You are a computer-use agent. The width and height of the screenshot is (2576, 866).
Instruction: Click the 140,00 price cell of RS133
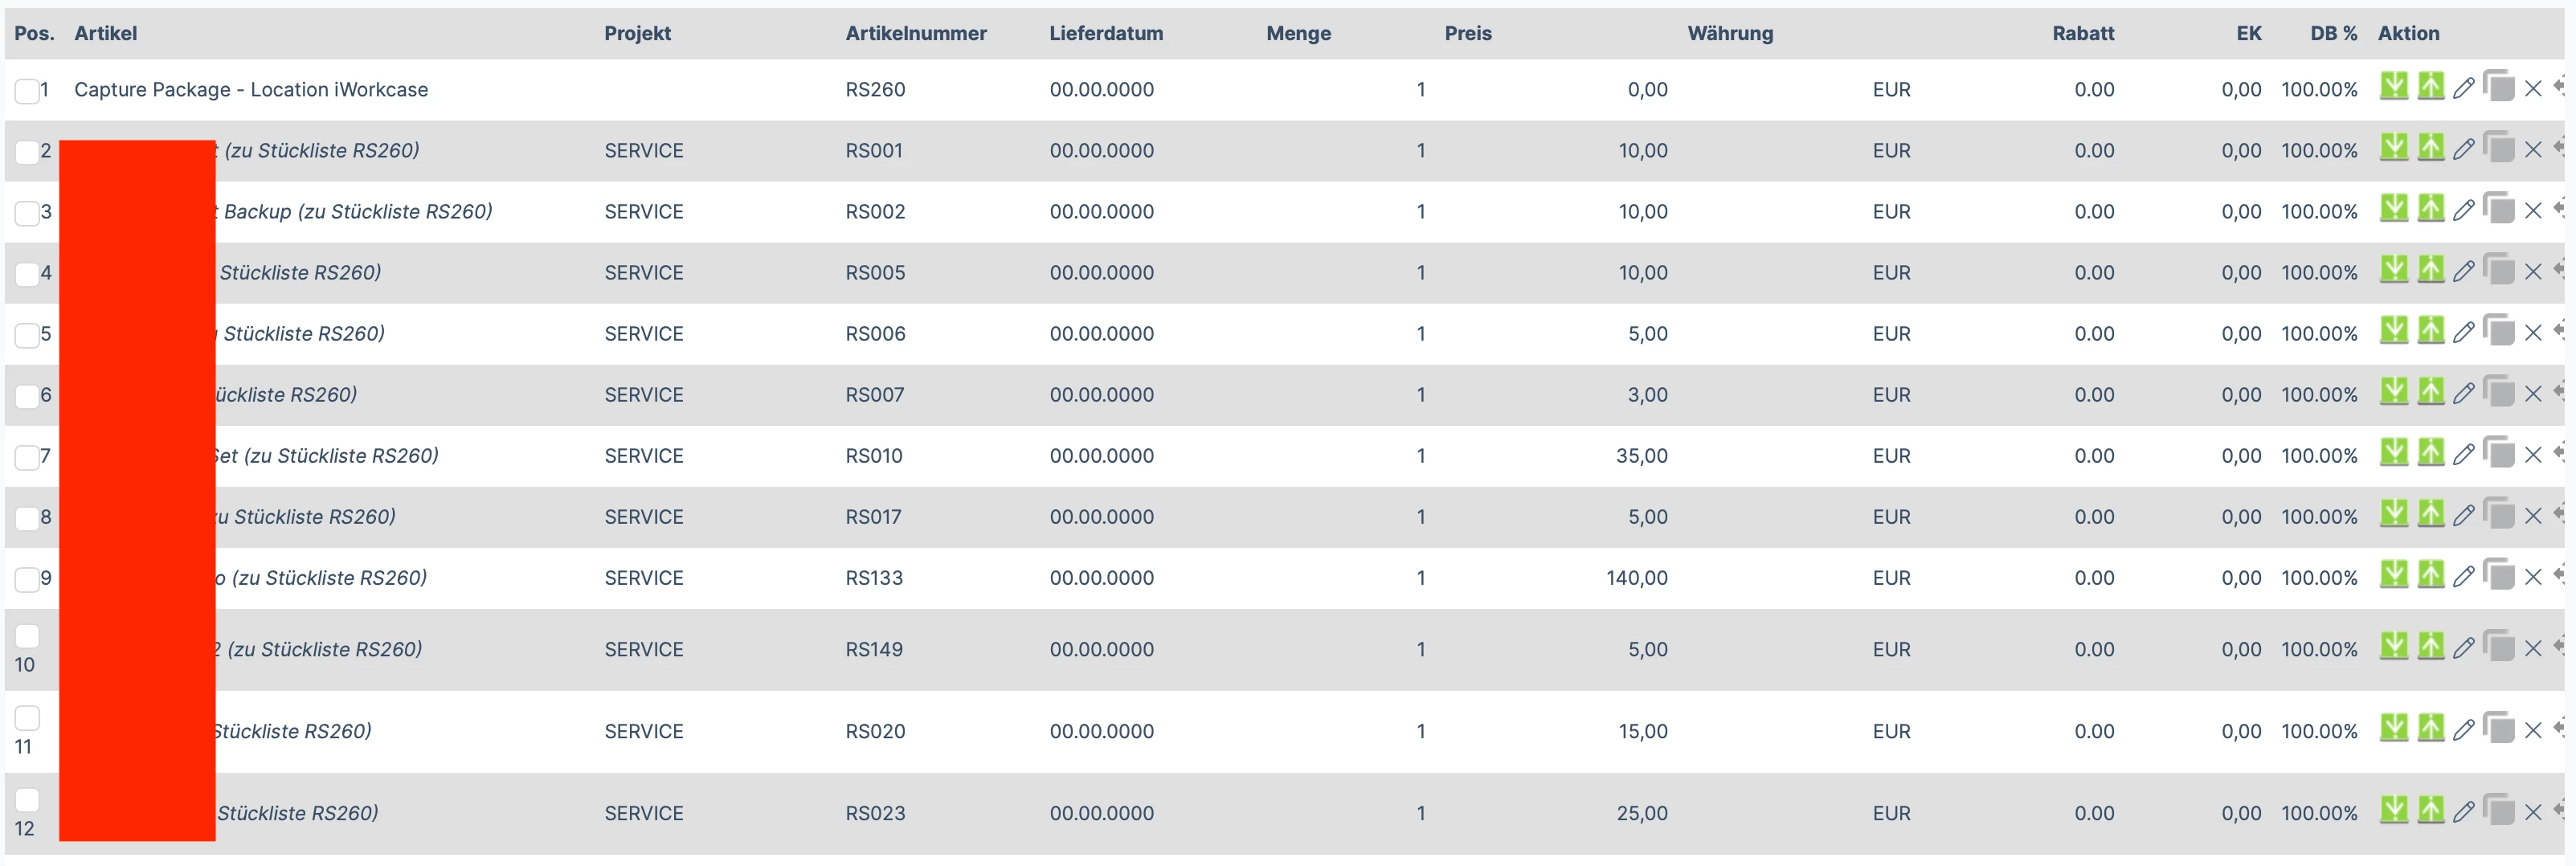click(x=1636, y=577)
